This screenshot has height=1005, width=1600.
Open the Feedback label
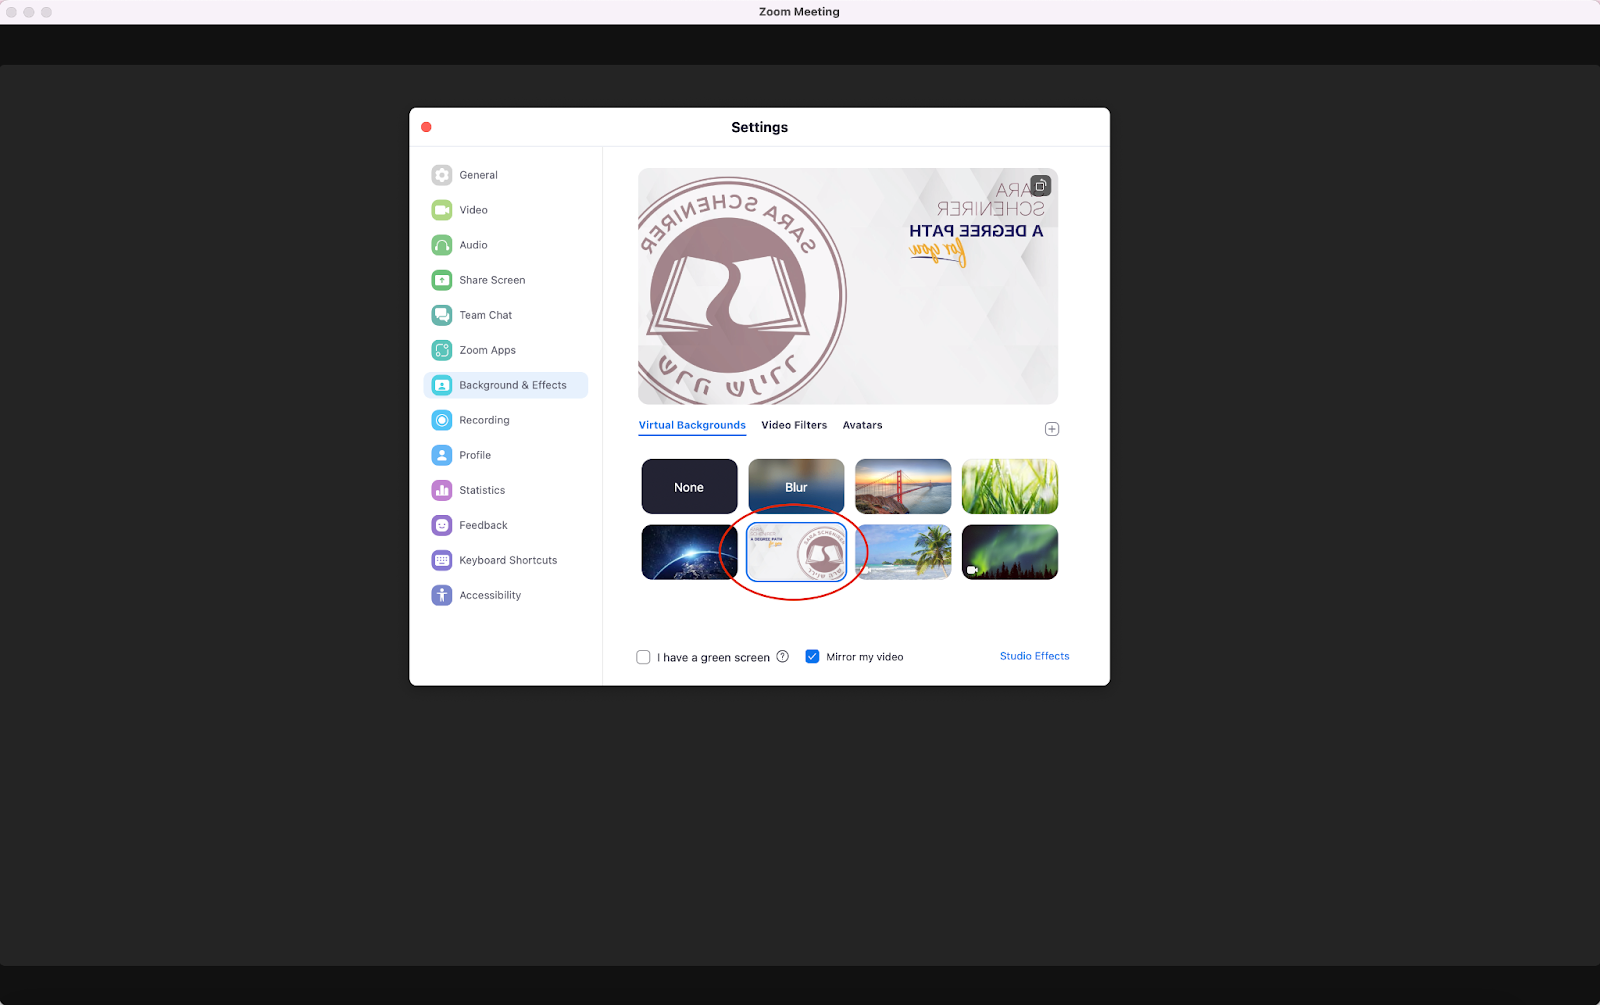pyautogui.click(x=483, y=525)
